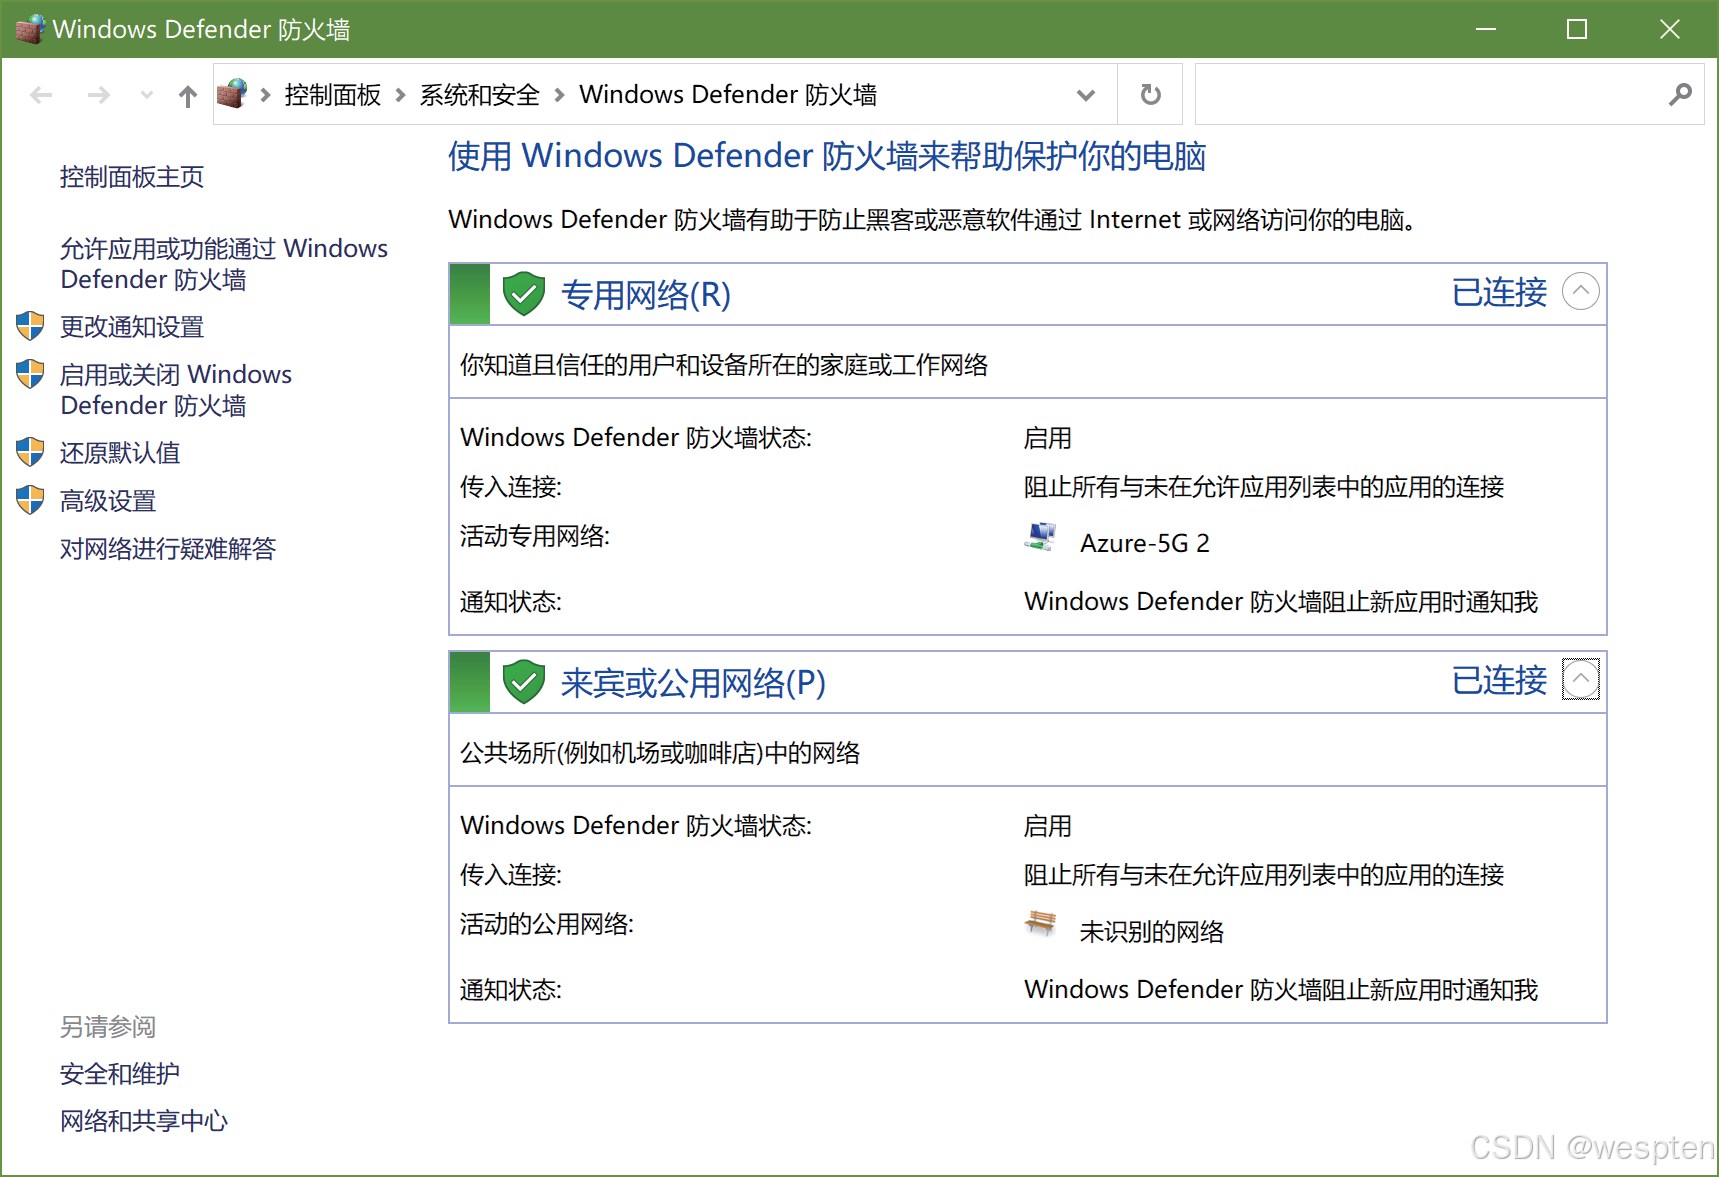The image size is (1719, 1177).
Task: Click 活动的公用网络: label
Action: tap(547, 924)
